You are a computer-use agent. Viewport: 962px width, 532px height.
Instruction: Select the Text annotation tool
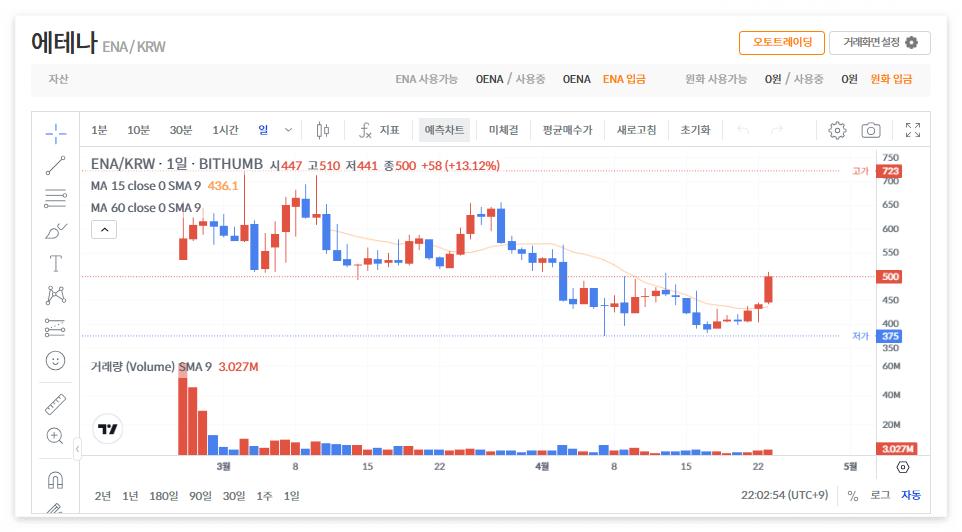point(55,263)
